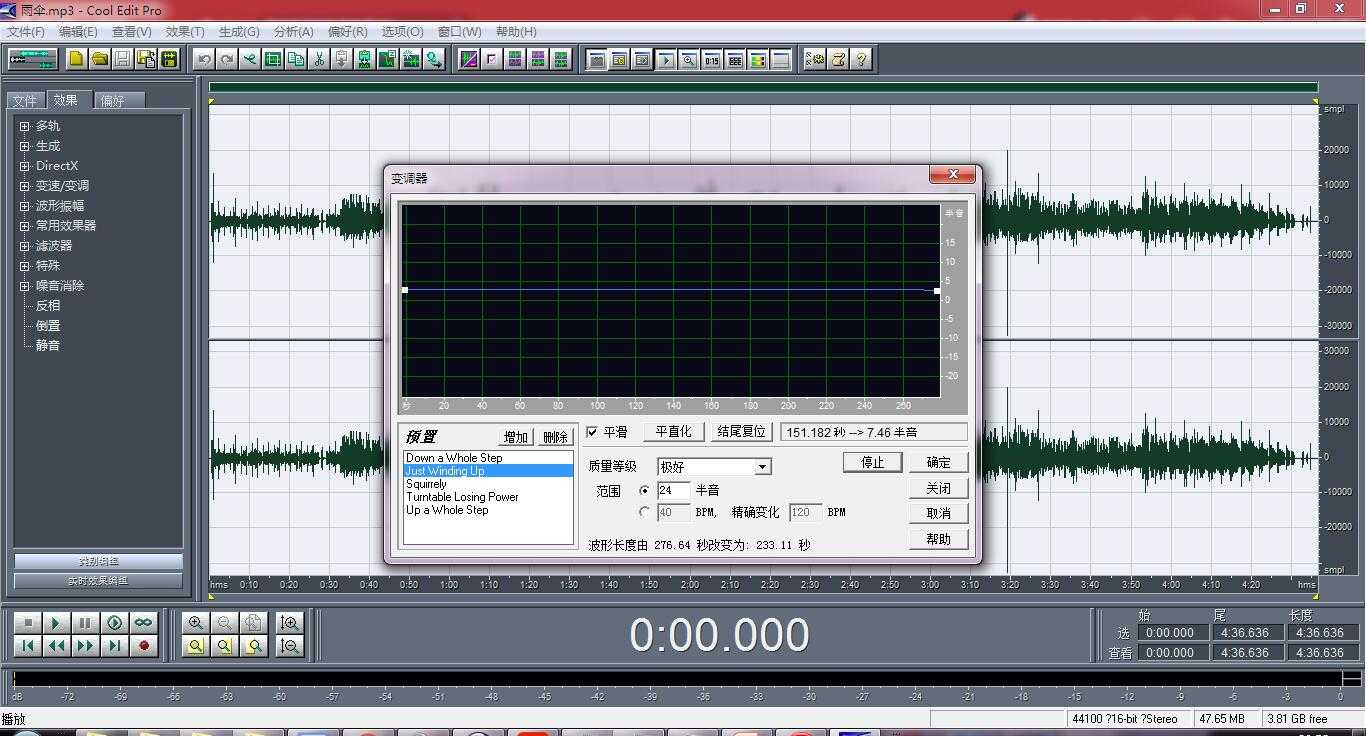The width and height of the screenshot is (1366, 736).
Task: Select the 半音 semitone range radio button
Action: 644,491
